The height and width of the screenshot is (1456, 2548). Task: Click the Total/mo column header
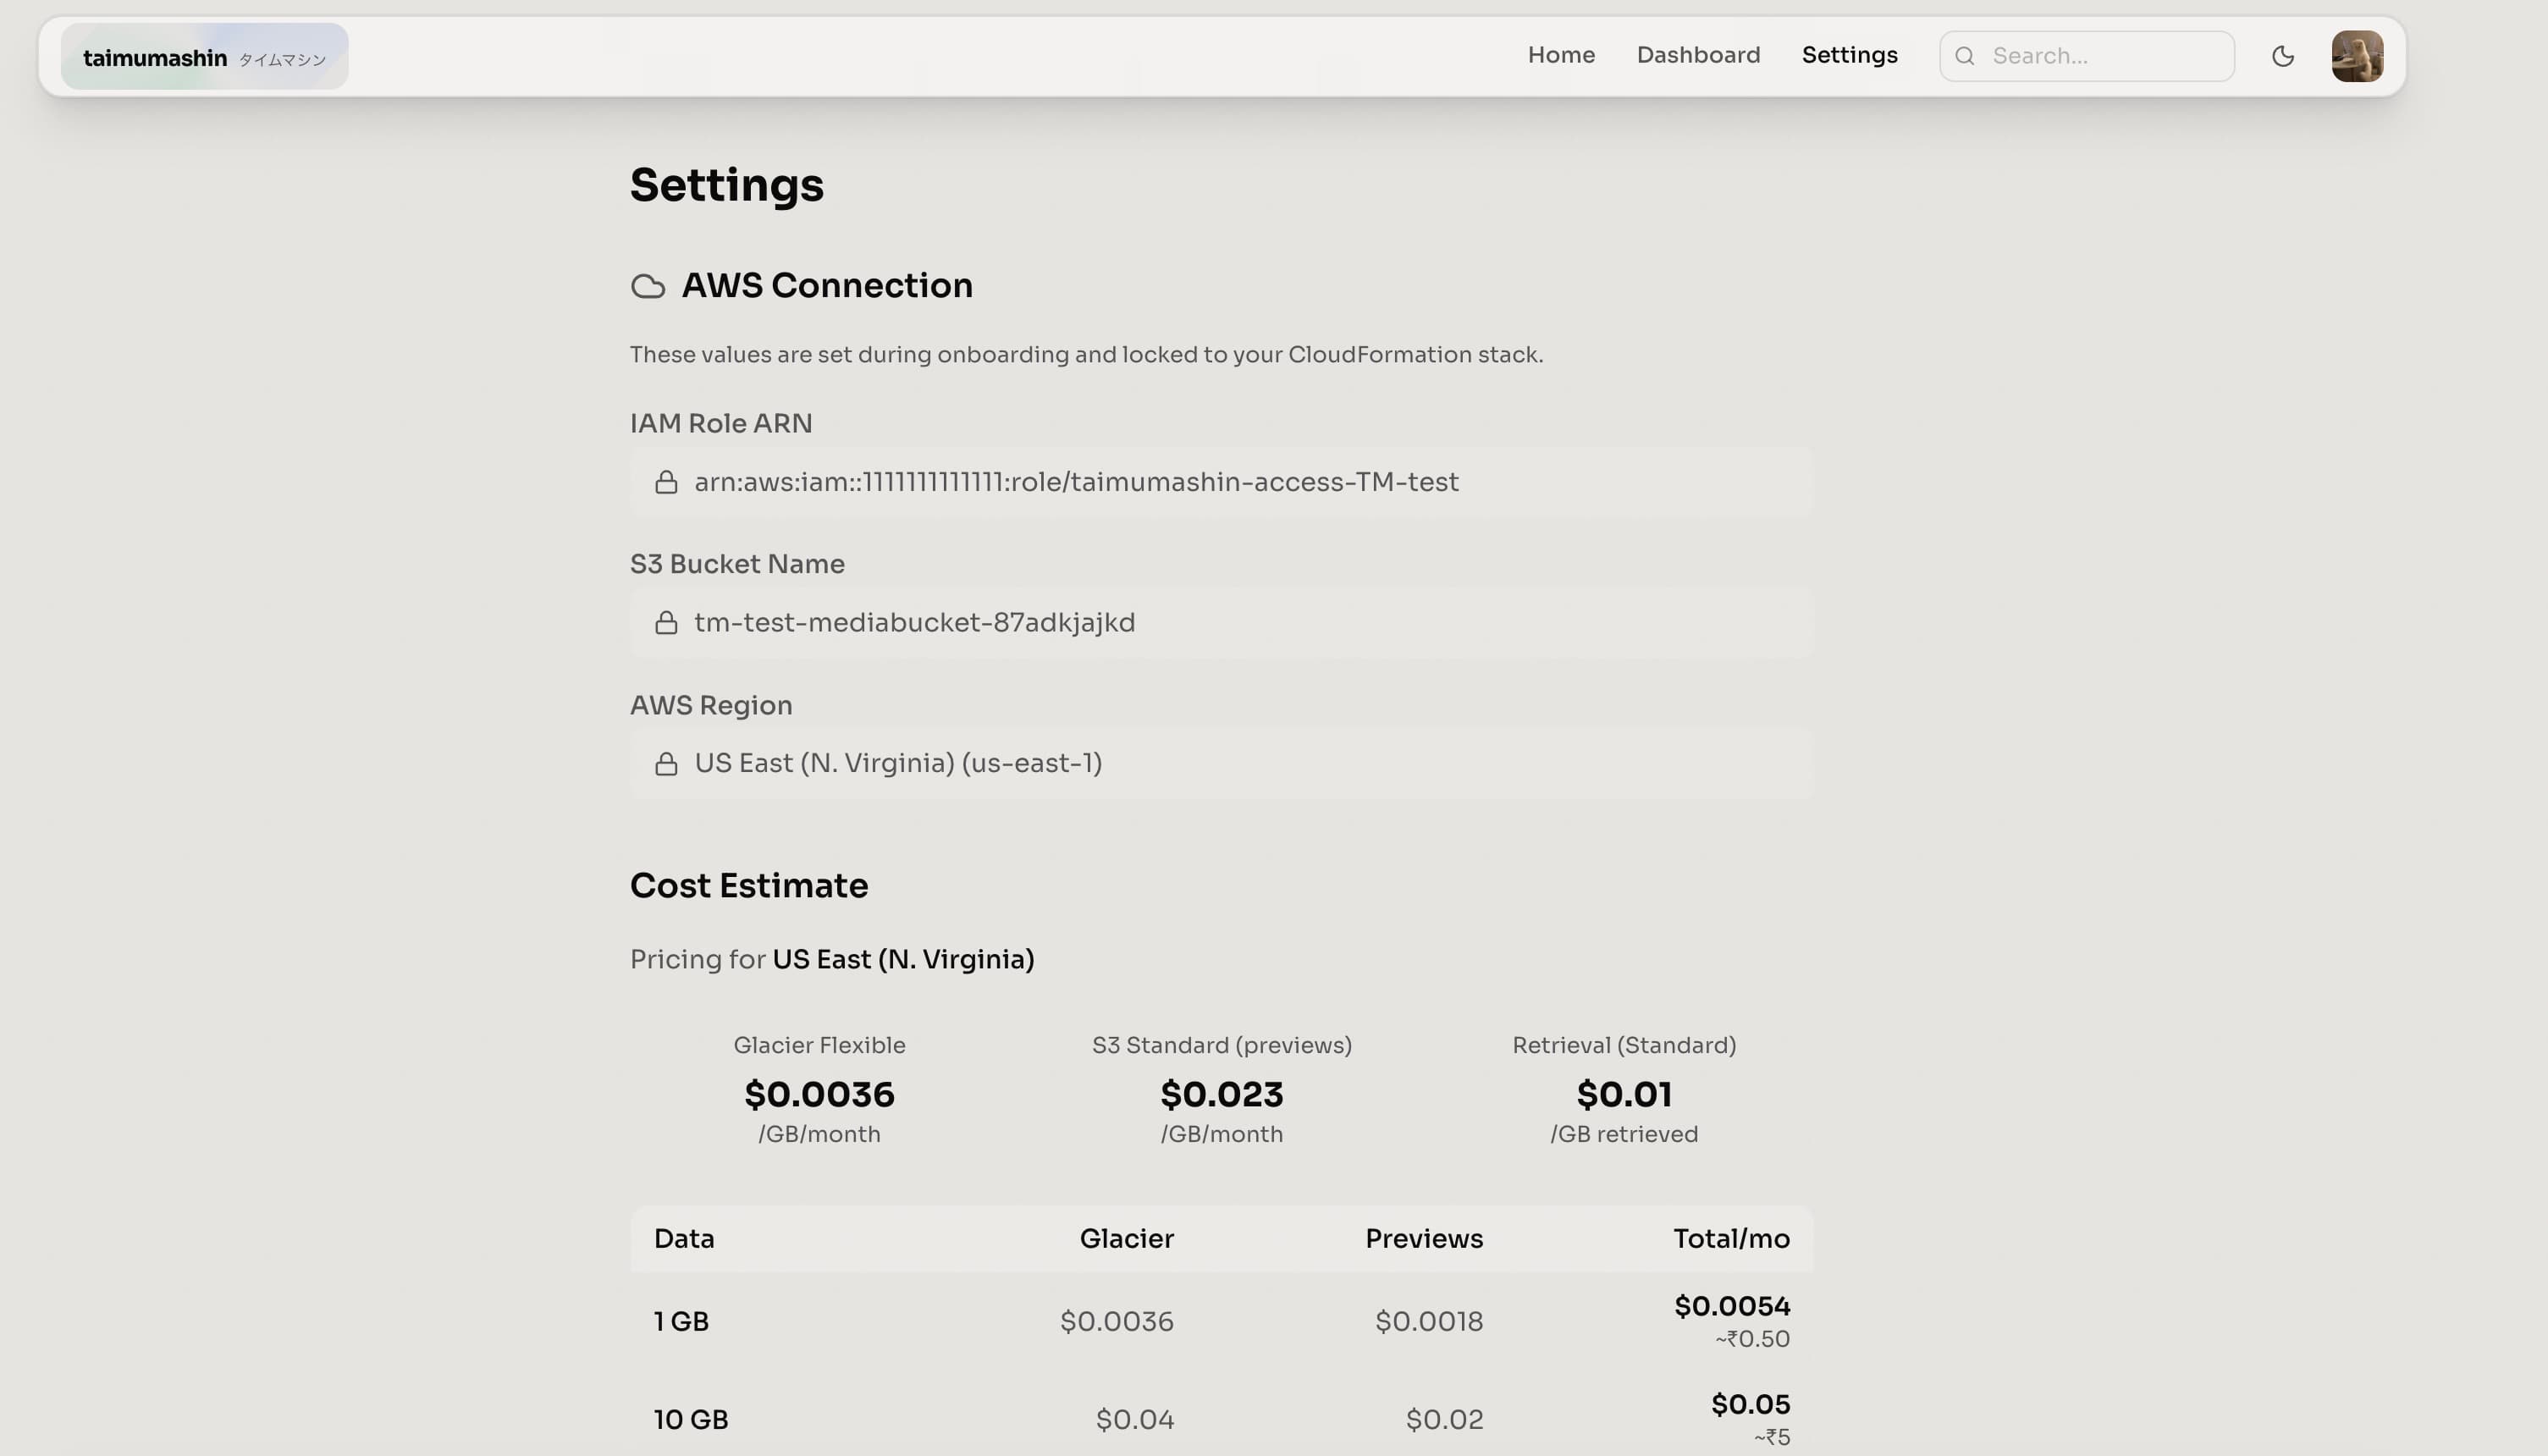1731,1239
